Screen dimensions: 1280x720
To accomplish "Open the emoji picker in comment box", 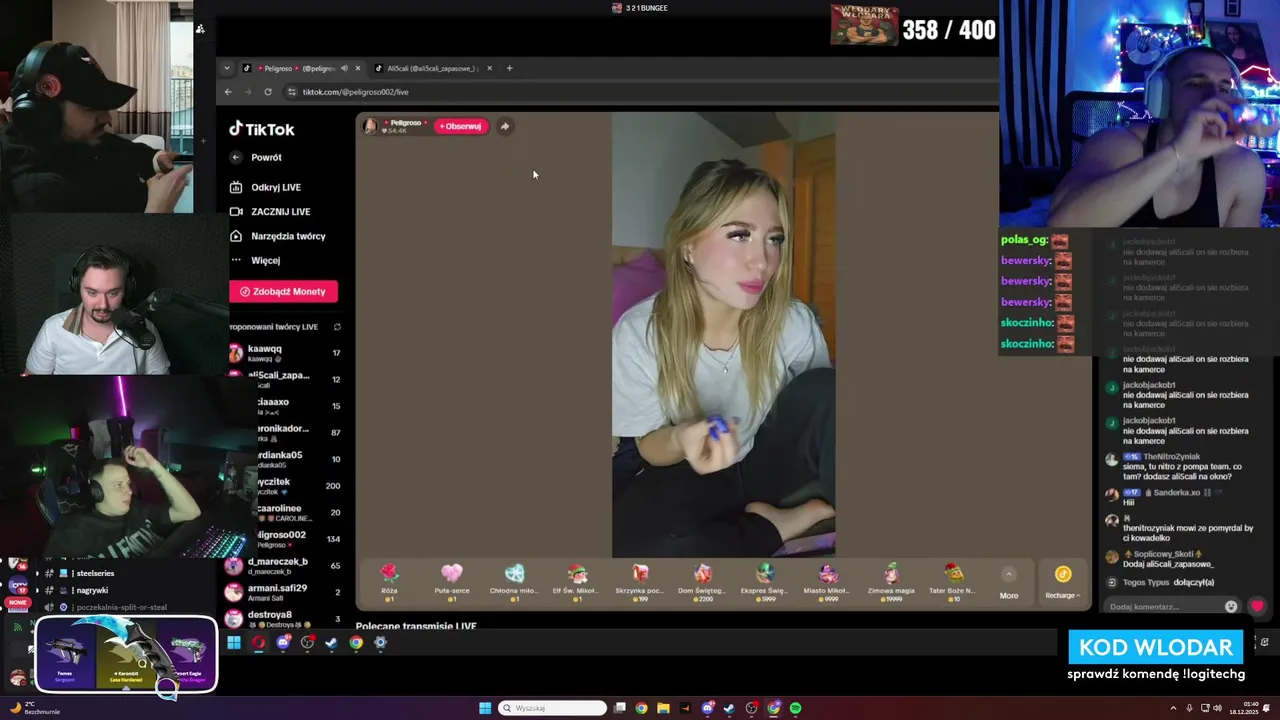I will (1231, 606).
